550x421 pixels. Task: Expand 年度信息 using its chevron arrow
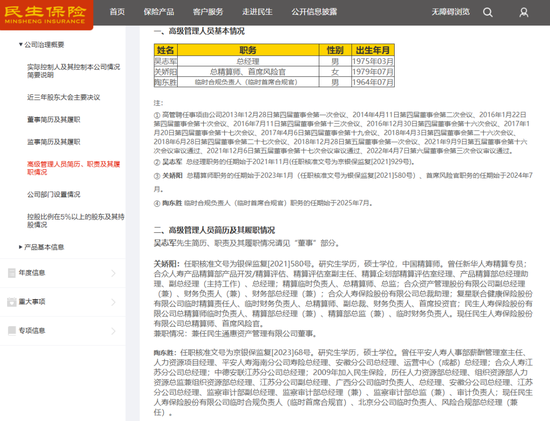[113, 273]
